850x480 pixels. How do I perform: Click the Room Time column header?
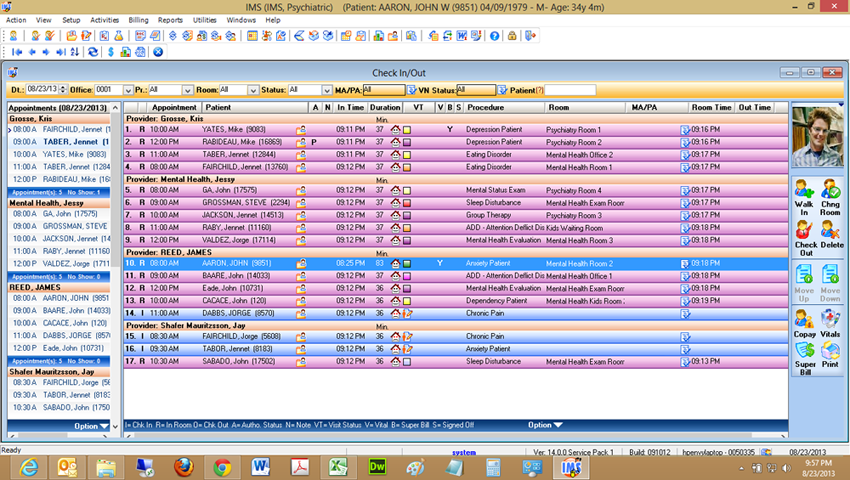[711, 107]
